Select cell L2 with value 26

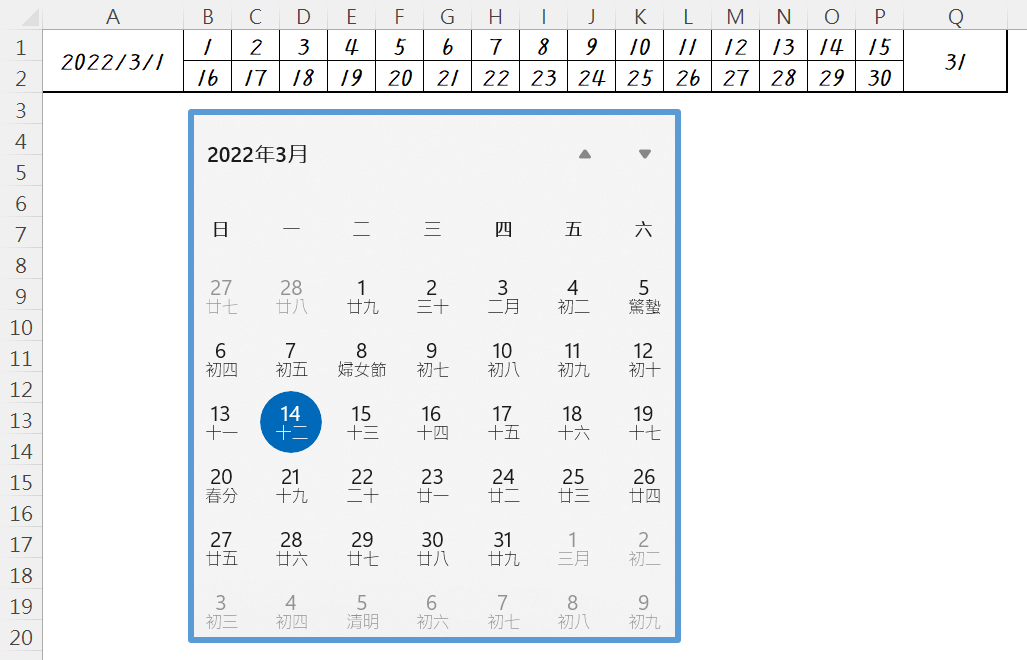pyautogui.click(x=688, y=77)
